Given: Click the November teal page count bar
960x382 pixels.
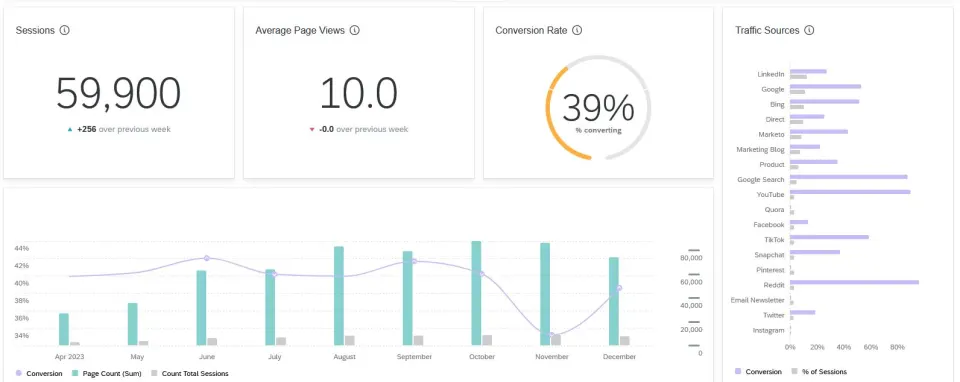Looking at the screenshot, I should point(544,294).
